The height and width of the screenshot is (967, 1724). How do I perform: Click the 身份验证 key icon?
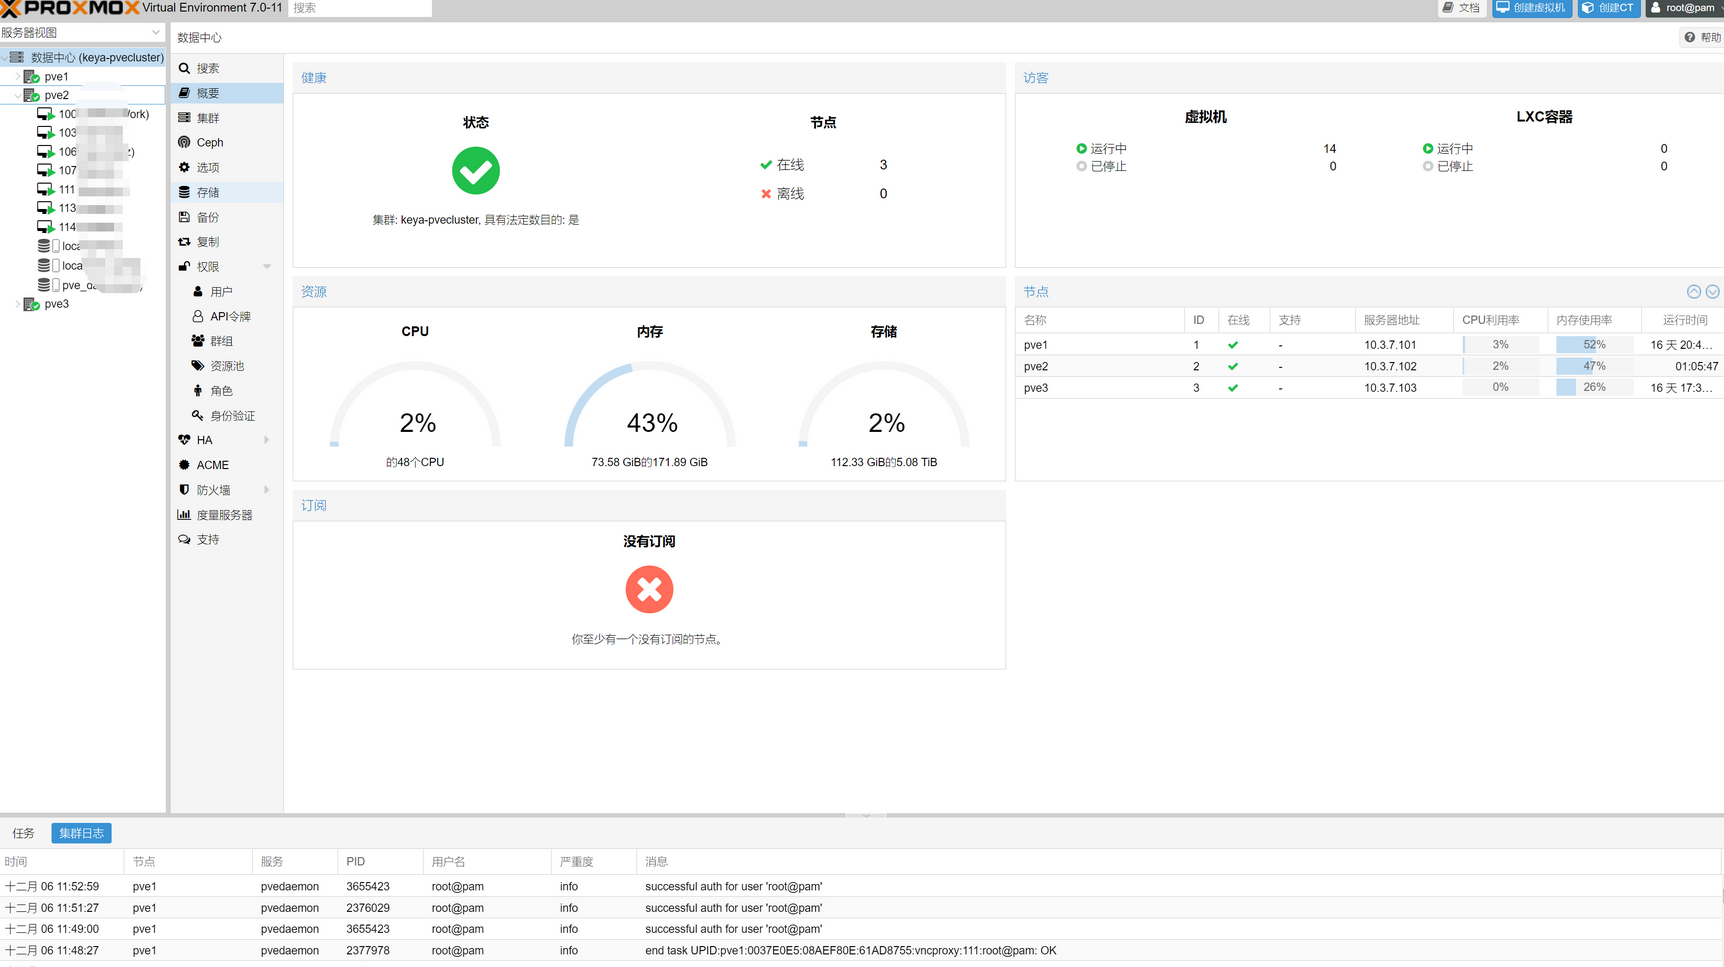click(198, 415)
